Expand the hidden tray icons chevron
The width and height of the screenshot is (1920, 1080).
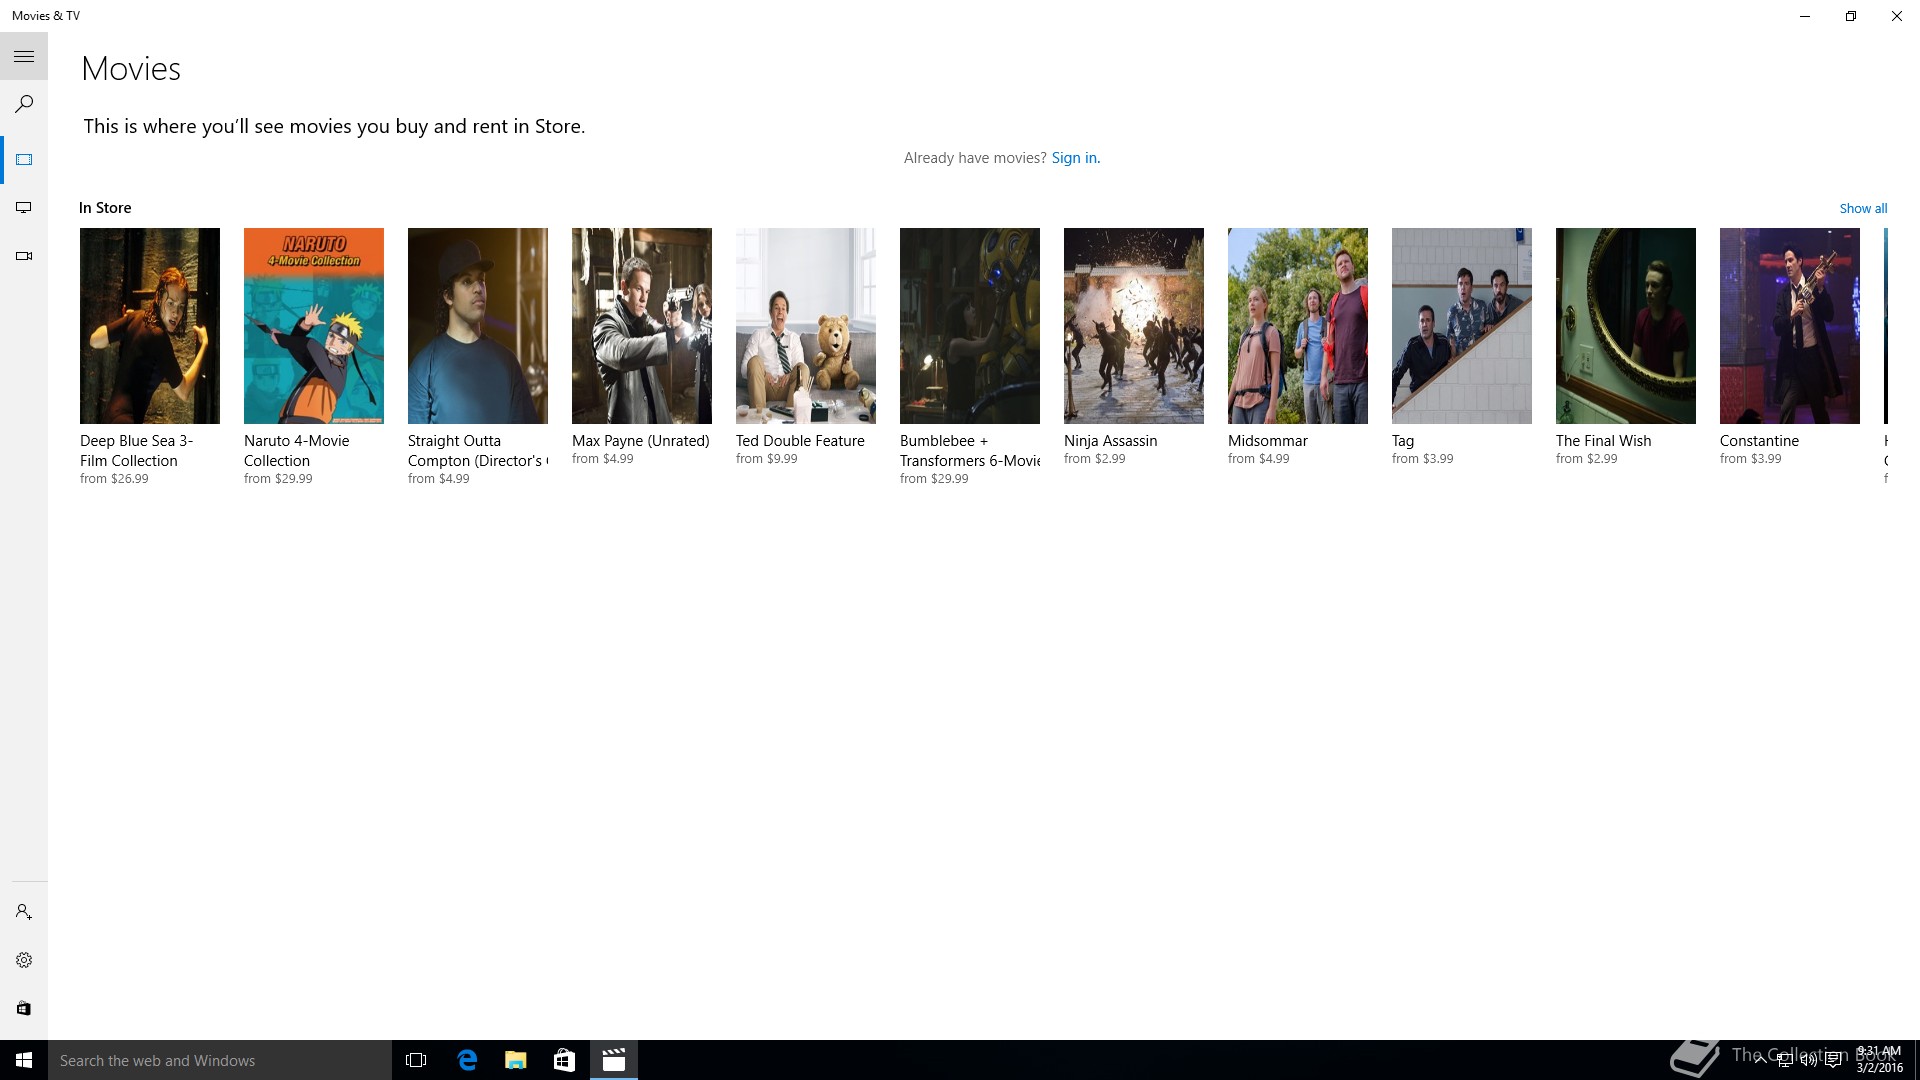pyautogui.click(x=1761, y=1060)
